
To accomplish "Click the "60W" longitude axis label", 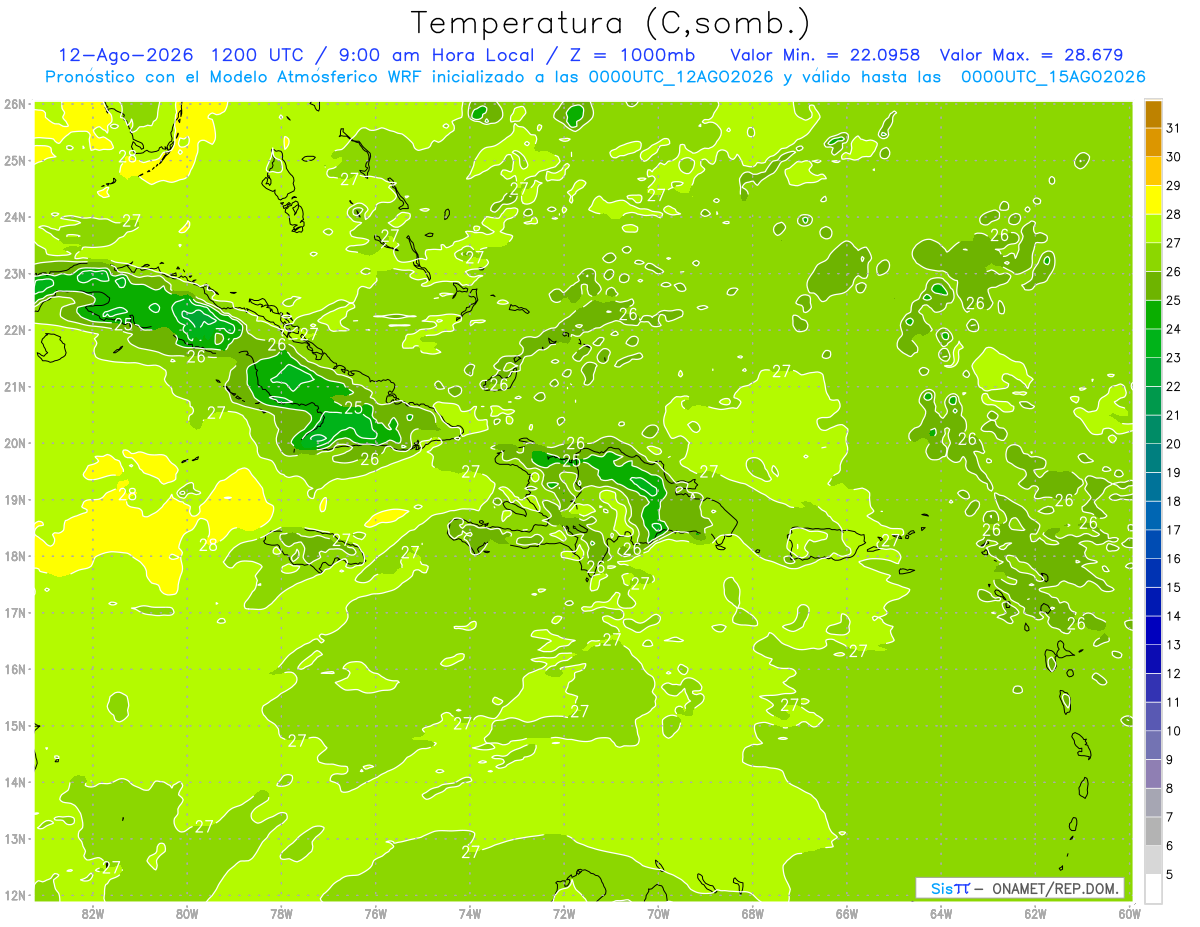I will tap(1130, 913).
